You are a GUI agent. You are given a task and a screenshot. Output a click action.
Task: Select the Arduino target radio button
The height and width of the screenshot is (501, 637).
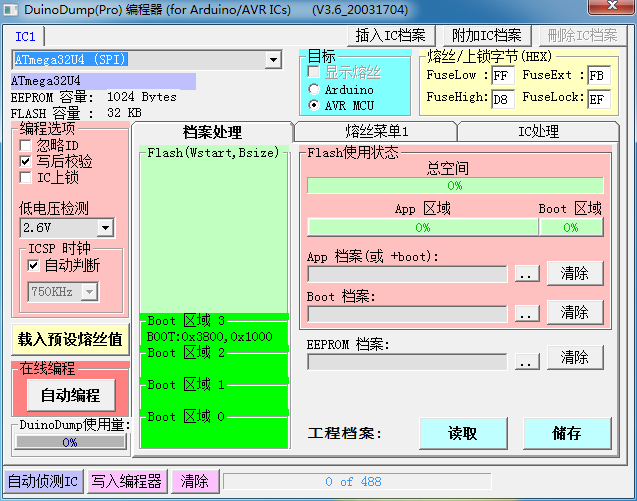pos(314,89)
